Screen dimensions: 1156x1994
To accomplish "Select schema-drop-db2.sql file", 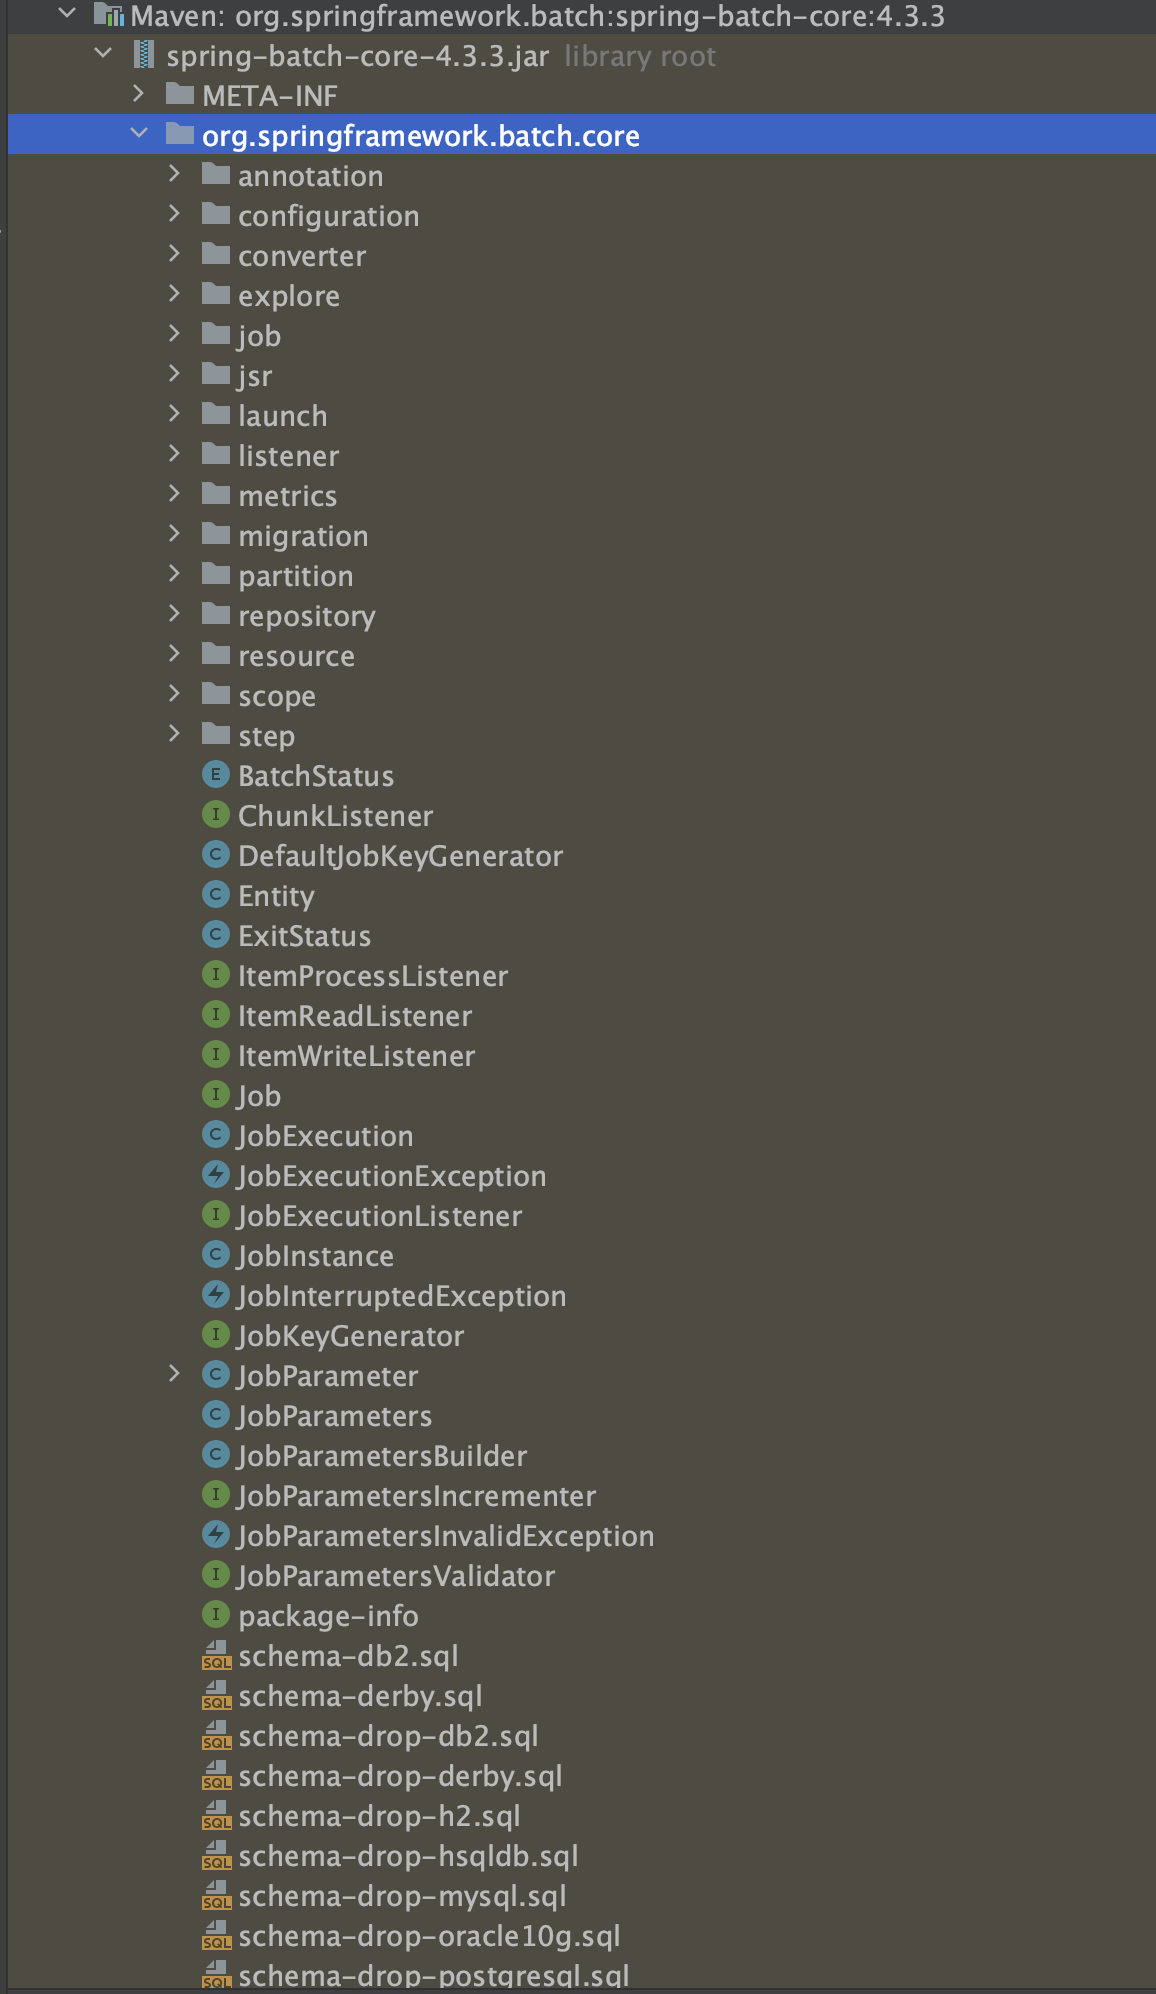I will [389, 1736].
